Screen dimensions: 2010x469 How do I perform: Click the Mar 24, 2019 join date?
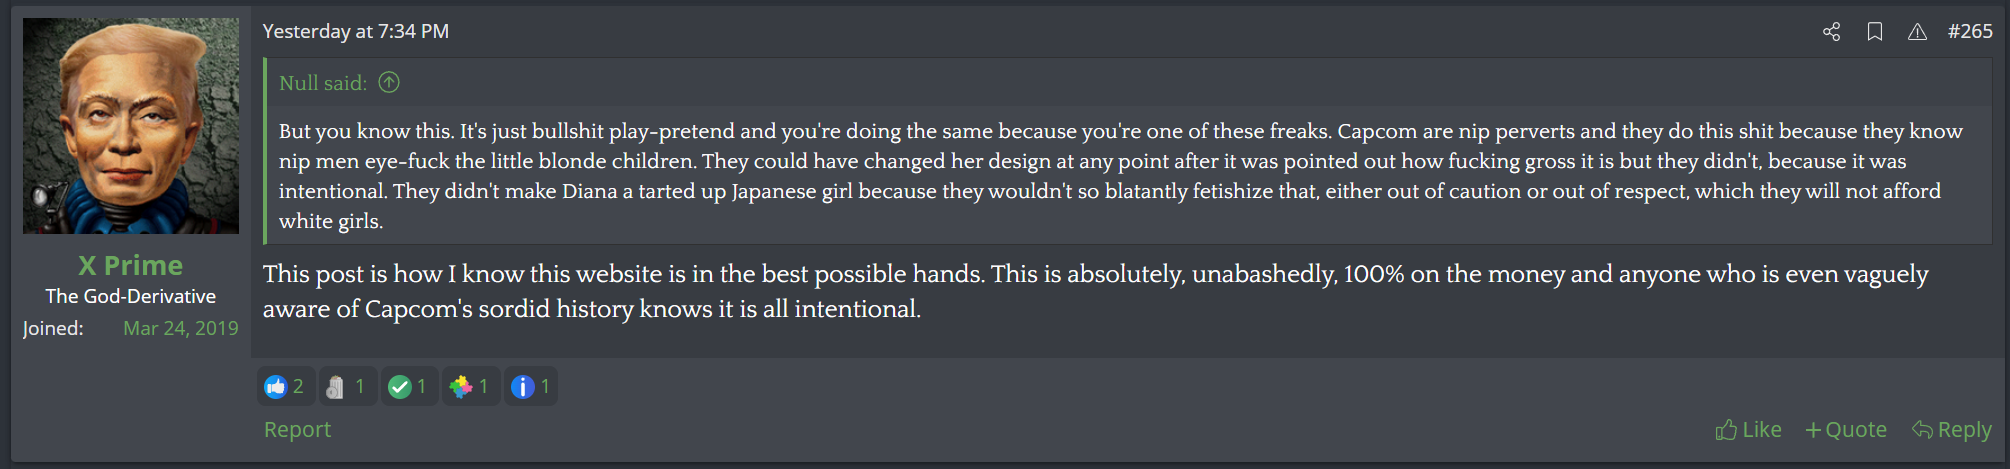(x=180, y=329)
